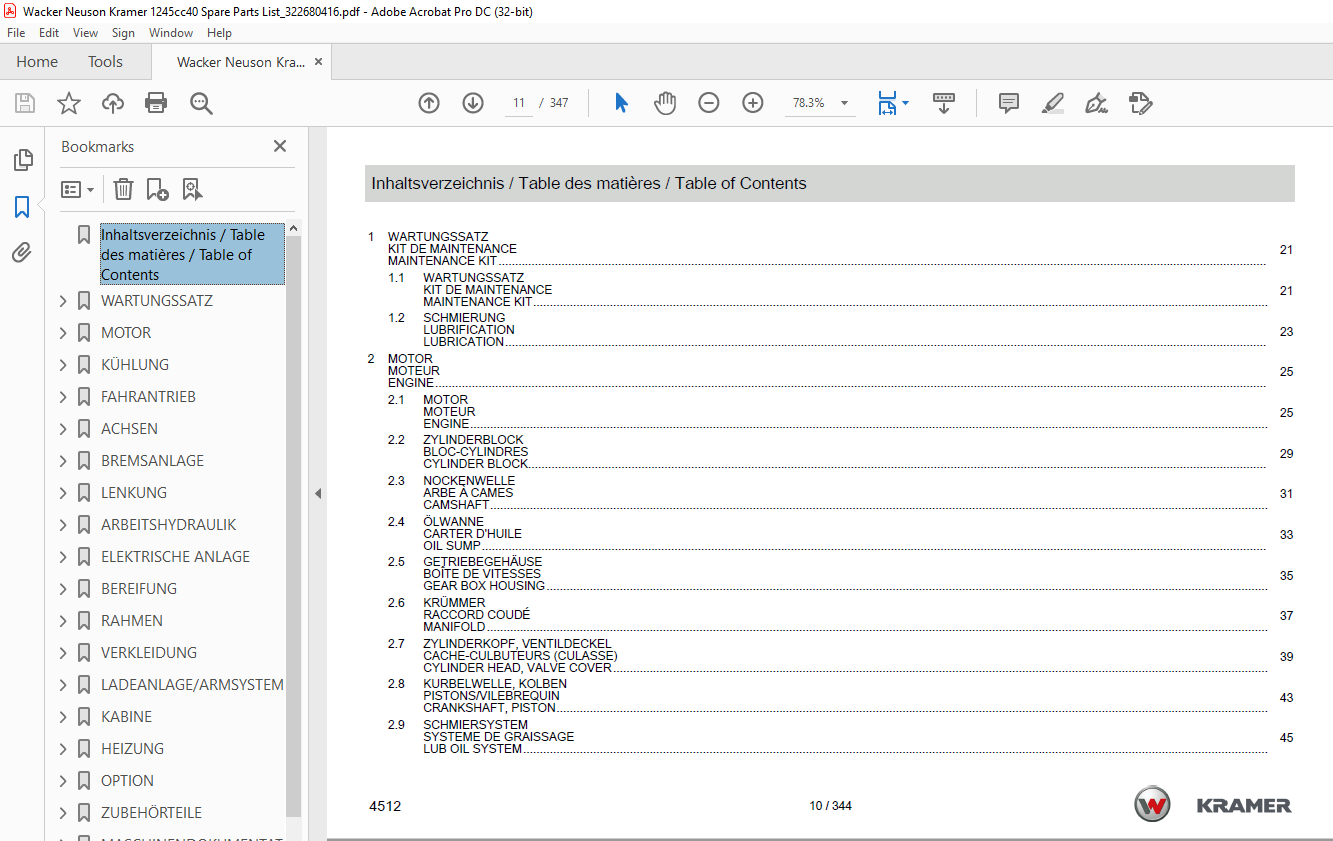Toggle the bookmarks panel icon in sidebar

22,207
